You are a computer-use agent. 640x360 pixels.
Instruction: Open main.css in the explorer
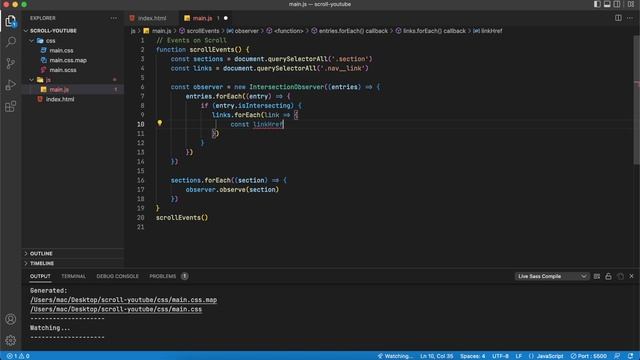[61, 50]
